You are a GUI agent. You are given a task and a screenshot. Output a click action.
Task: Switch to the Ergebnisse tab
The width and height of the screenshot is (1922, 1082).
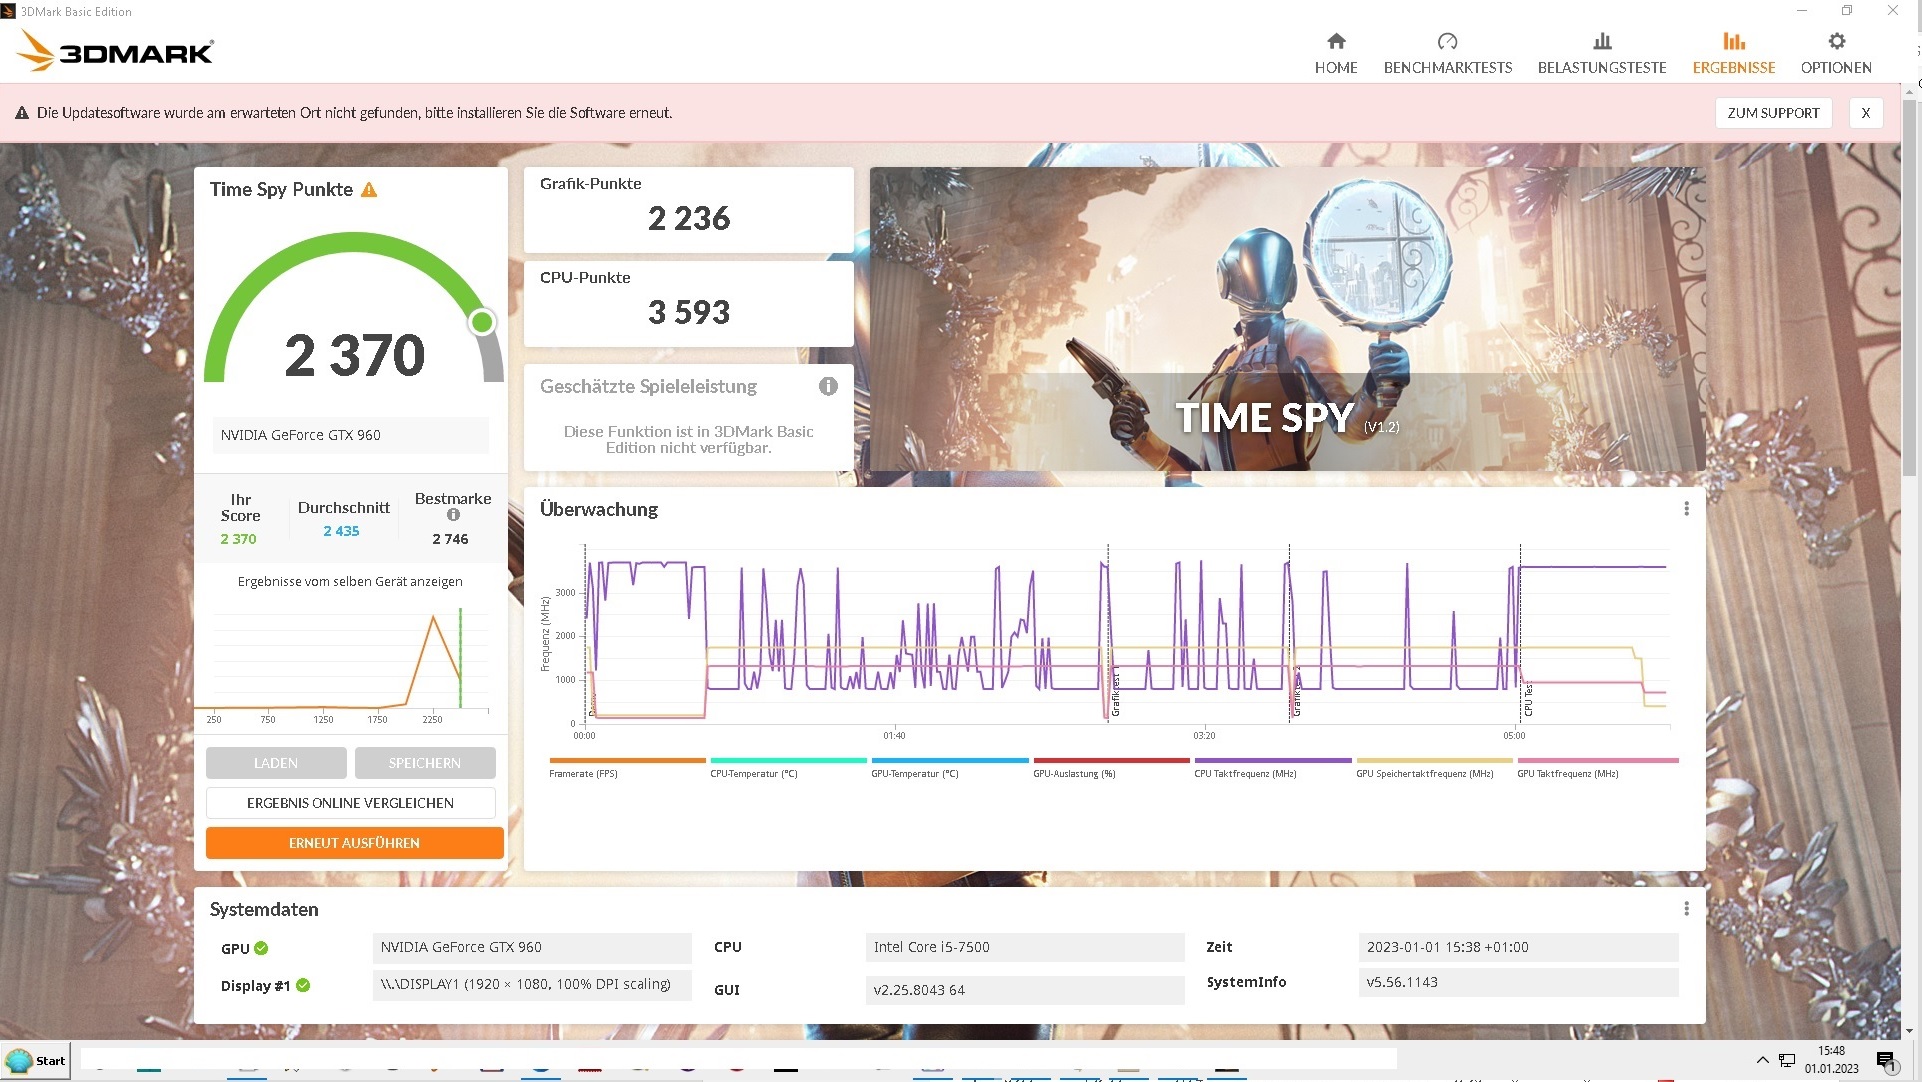[1733, 53]
